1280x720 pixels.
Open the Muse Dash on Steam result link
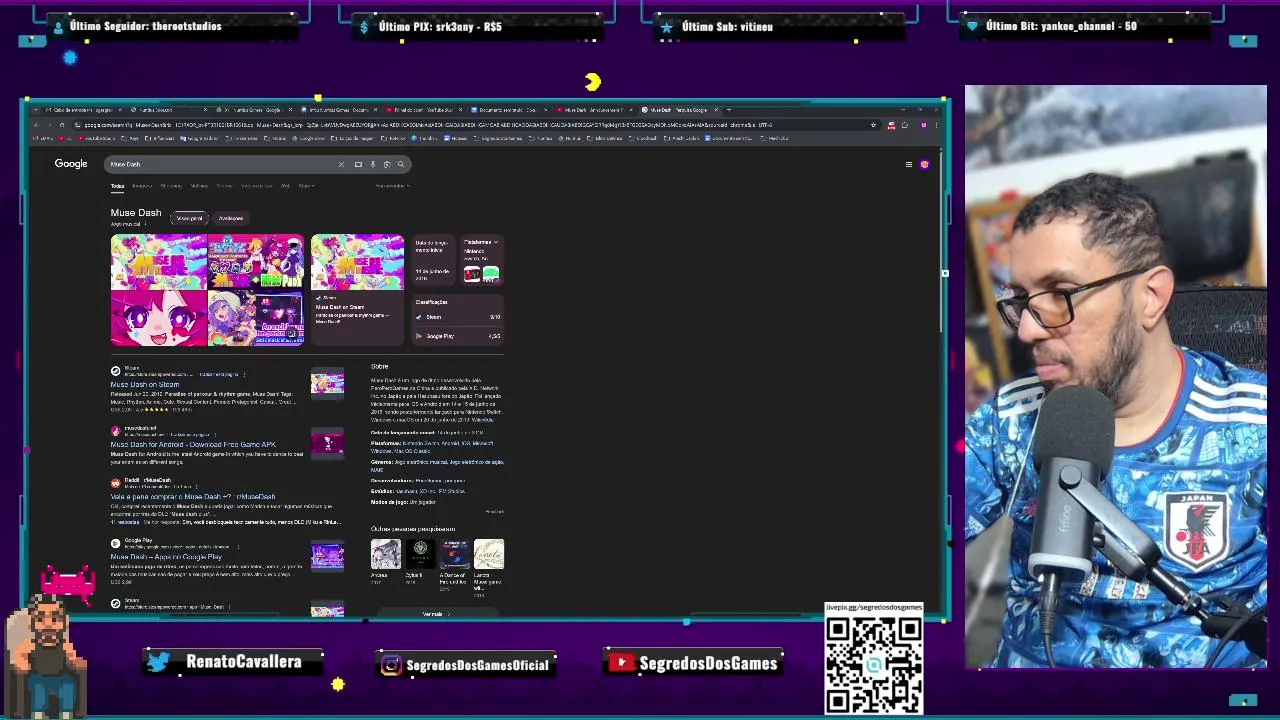point(145,385)
